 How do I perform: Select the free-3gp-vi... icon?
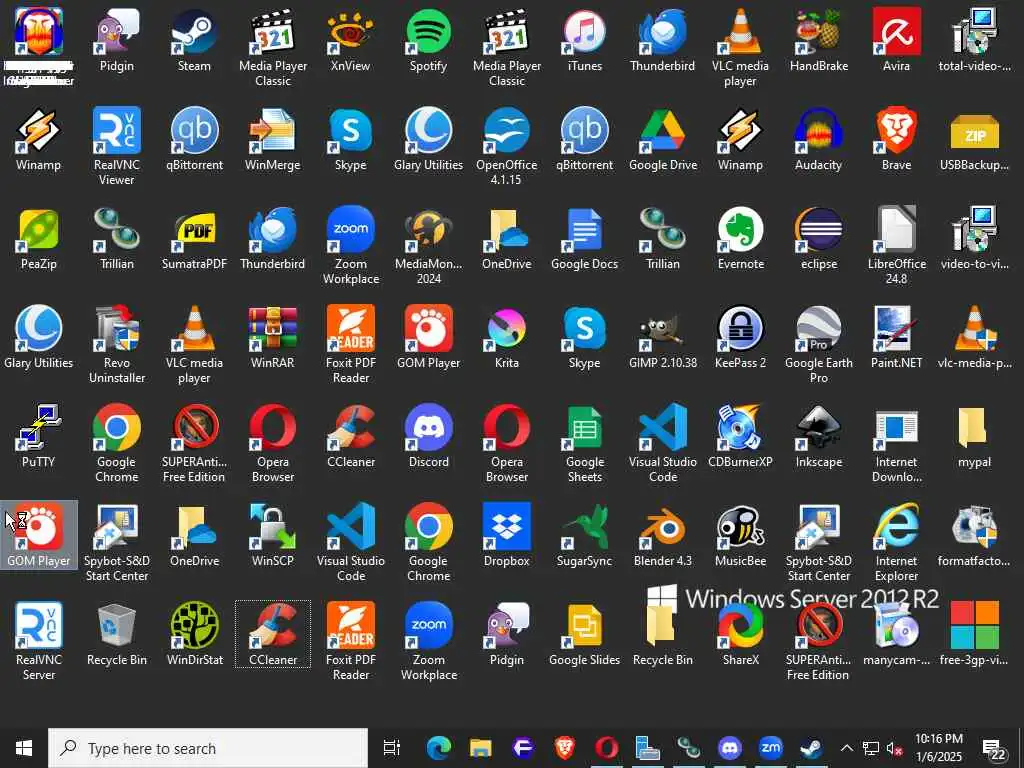coord(974,635)
